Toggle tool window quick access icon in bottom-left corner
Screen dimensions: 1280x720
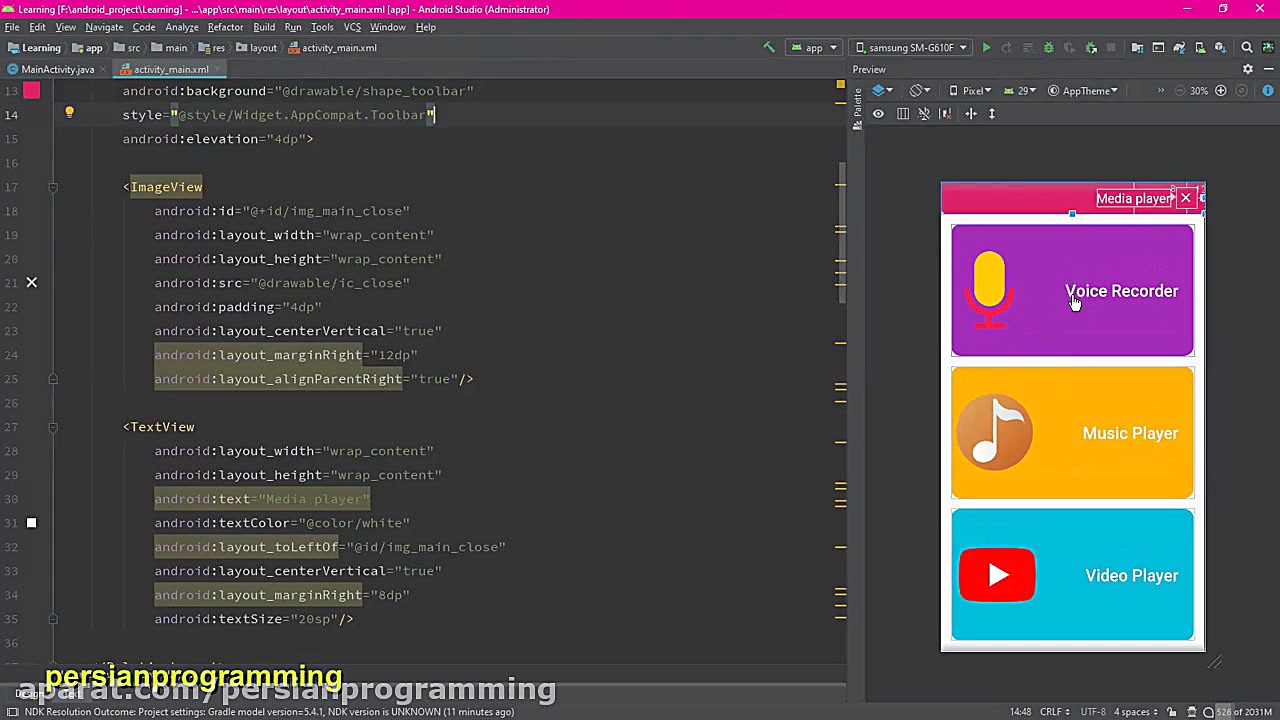(13, 712)
